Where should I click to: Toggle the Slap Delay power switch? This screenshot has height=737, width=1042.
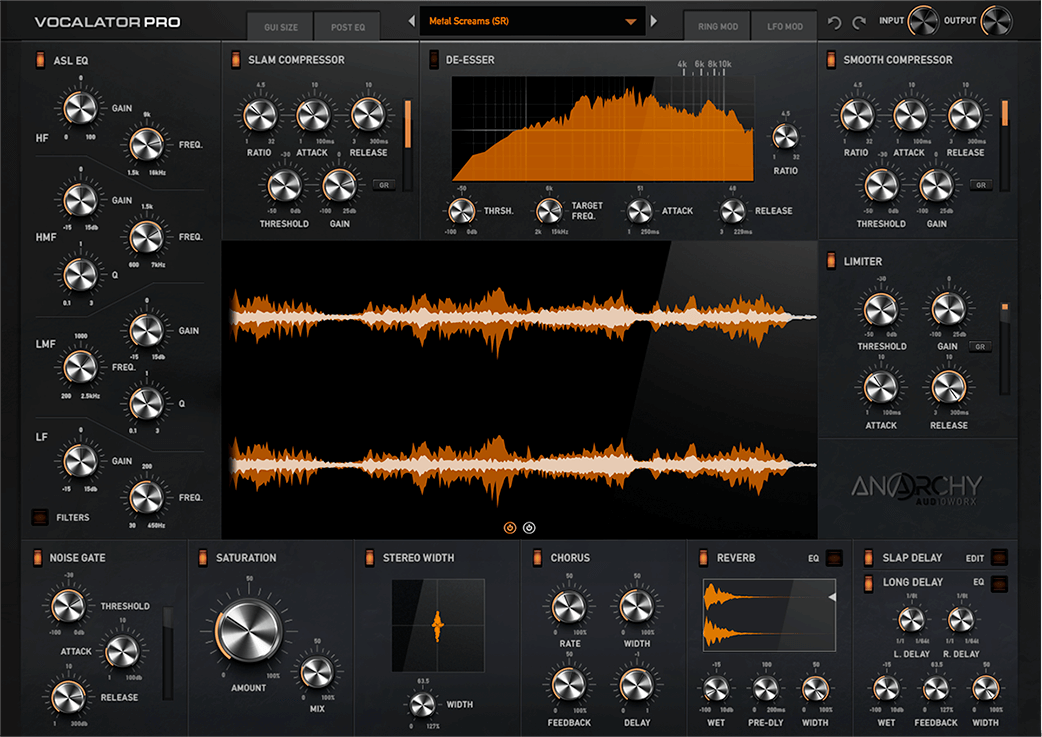click(x=868, y=558)
